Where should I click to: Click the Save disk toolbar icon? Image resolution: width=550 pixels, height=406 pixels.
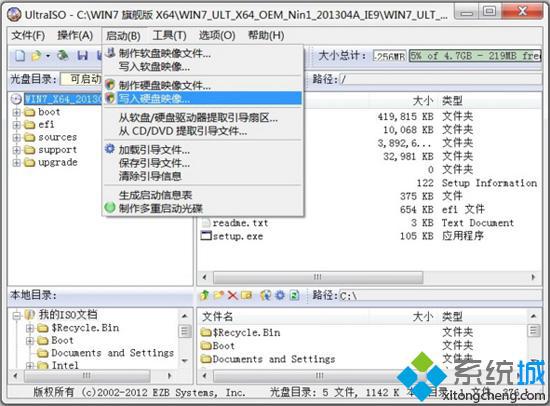pos(82,55)
